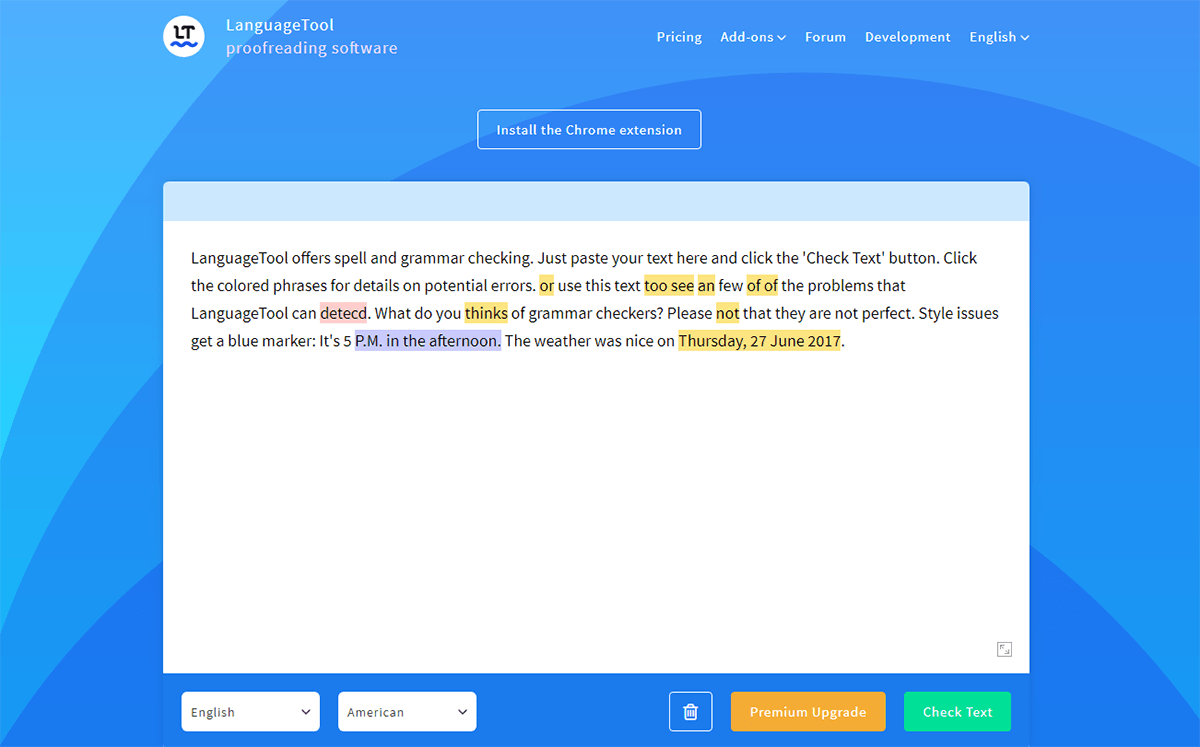Click the highlighted word 'or'
This screenshot has width=1200, height=747.
pyautogui.click(x=546, y=286)
